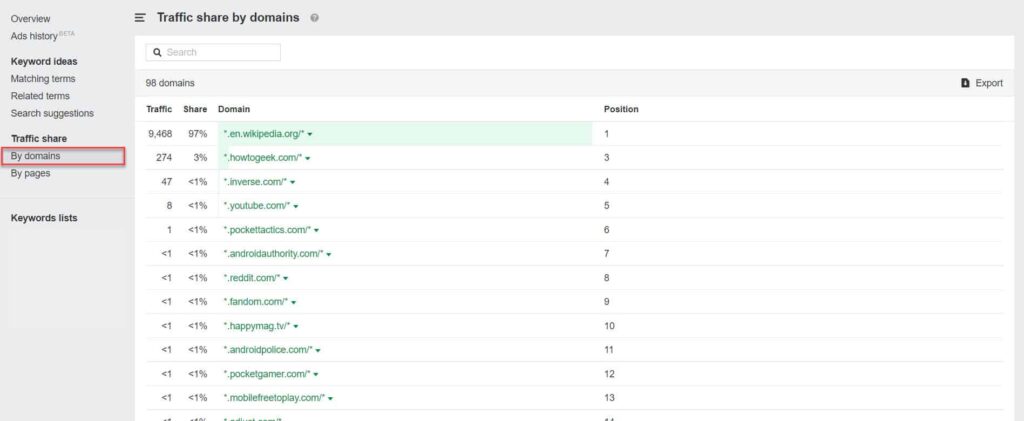The height and width of the screenshot is (421, 1024).
Task: Go to Ads history page
Action: click(38, 36)
